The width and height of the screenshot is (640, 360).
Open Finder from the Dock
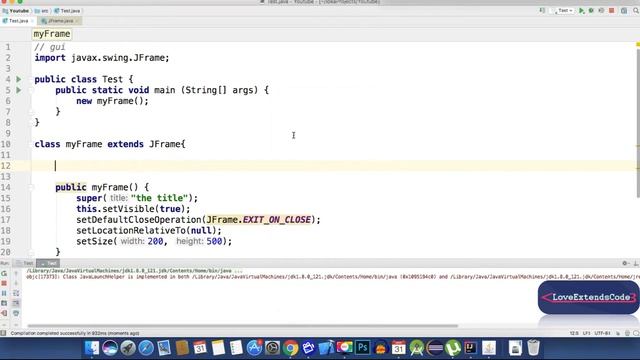coord(92,348)
